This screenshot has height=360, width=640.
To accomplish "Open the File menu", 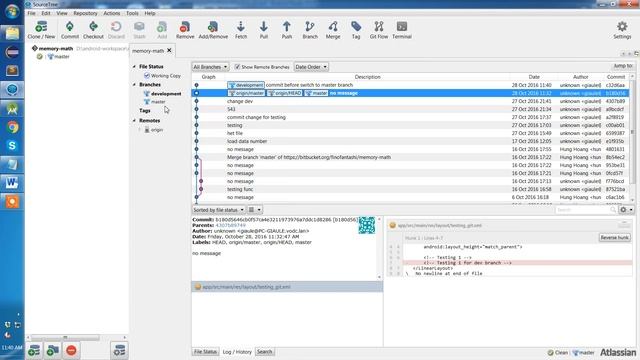I will (31, 13).
